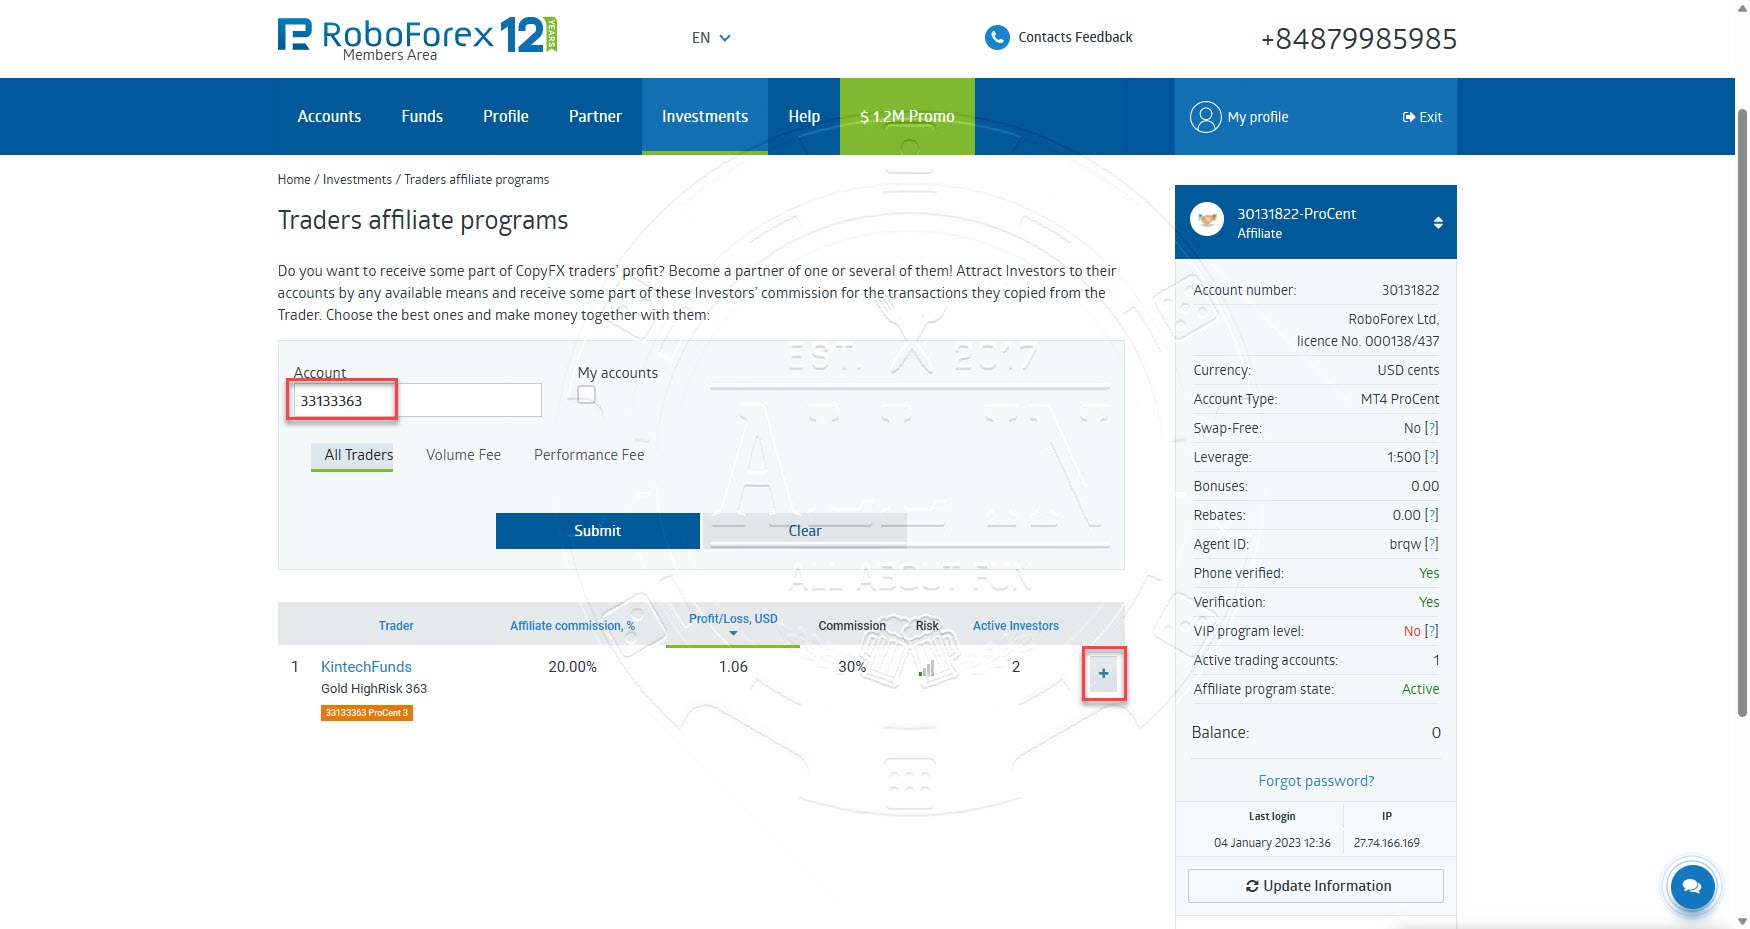Screen dimensions: 1750x929
Task: Click the My profile link
Action: [1258, 117]
